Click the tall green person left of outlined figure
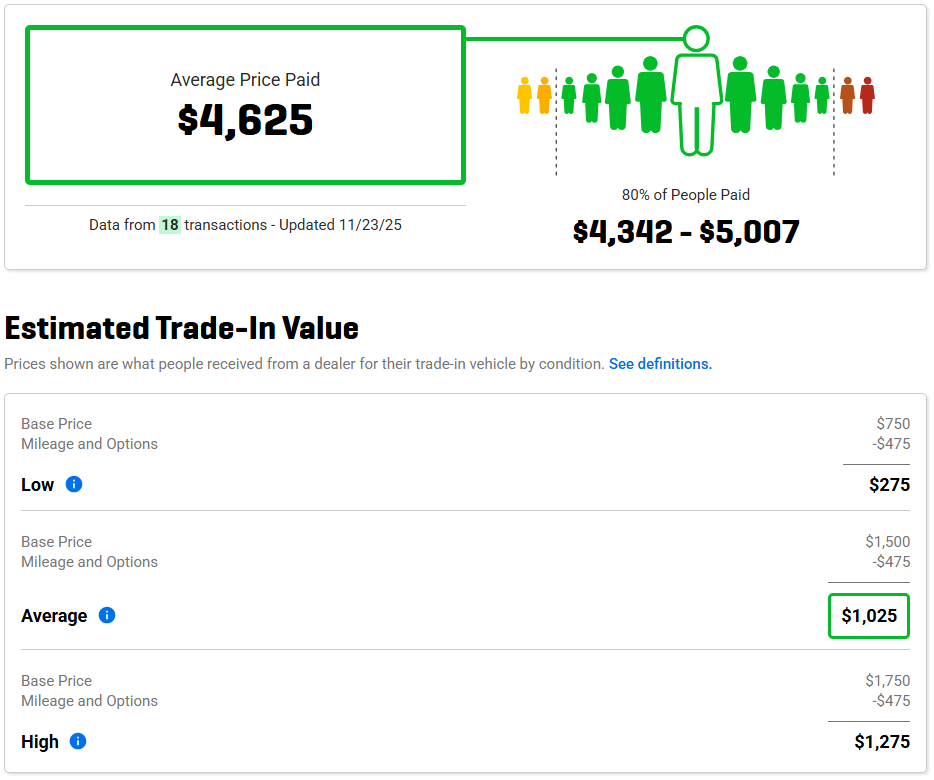The width and height of the screenshot is (934, 780). tap(651, 94)
